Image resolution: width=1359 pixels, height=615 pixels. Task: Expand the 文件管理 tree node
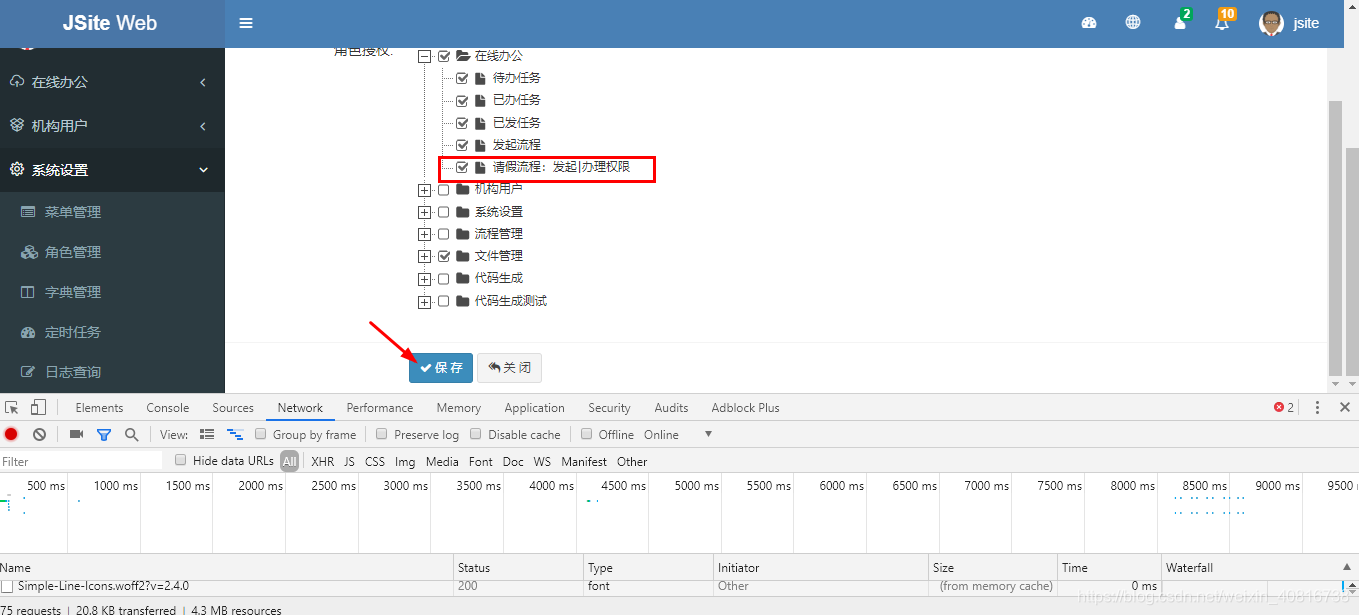(x=424, y=257)
